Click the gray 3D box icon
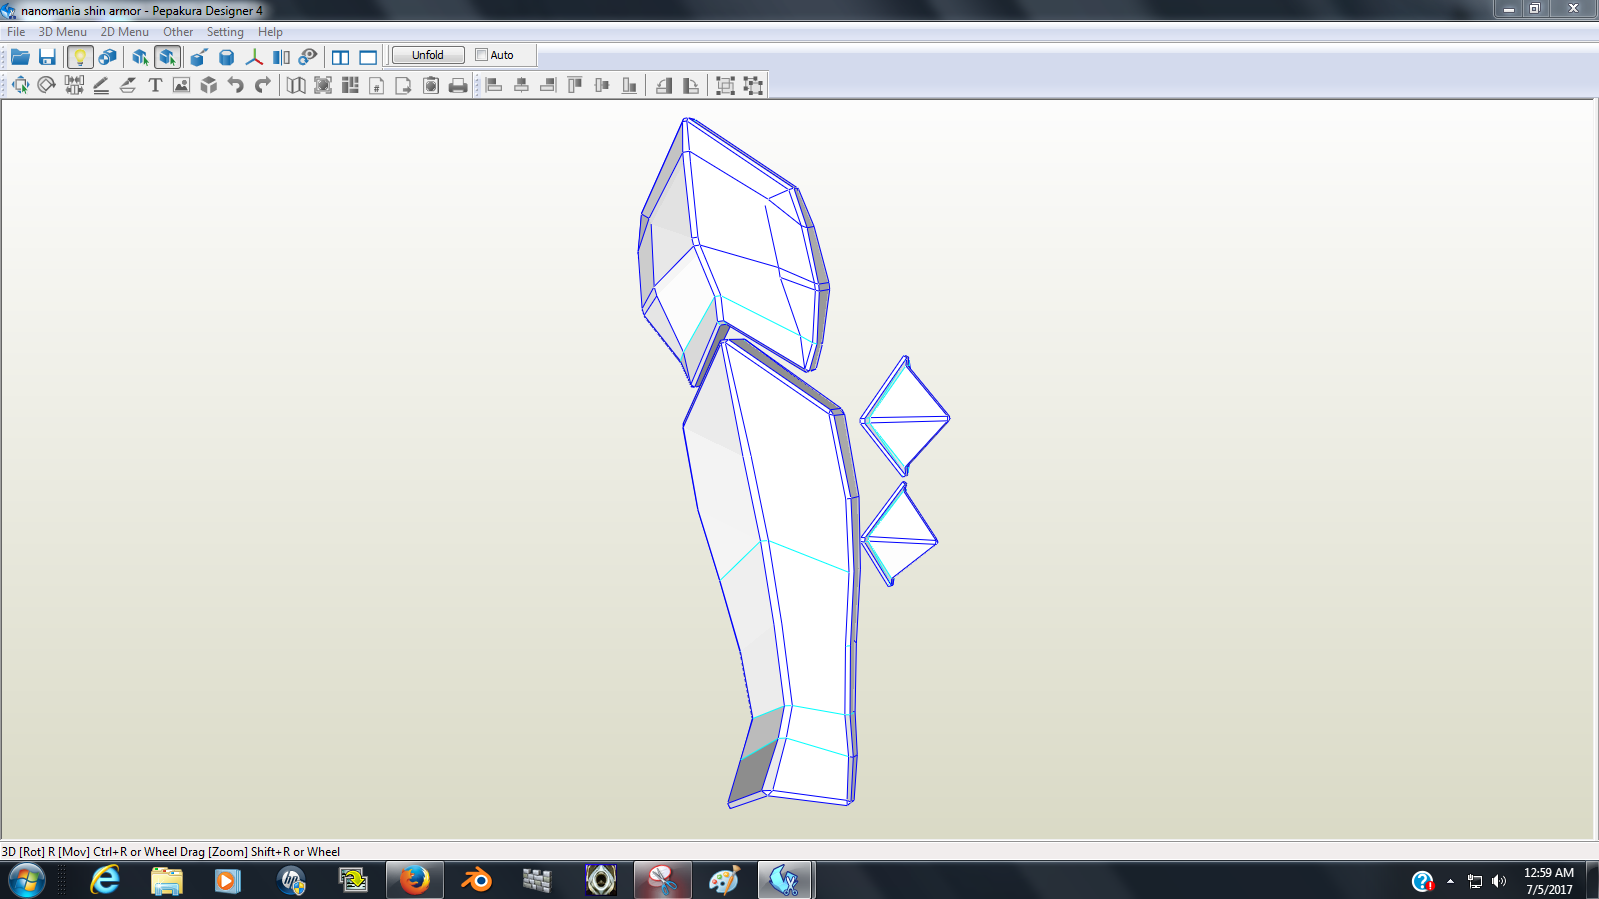The width and height of the screenshot is (1599, 899). pyautogui.click(x=208, y=85)
